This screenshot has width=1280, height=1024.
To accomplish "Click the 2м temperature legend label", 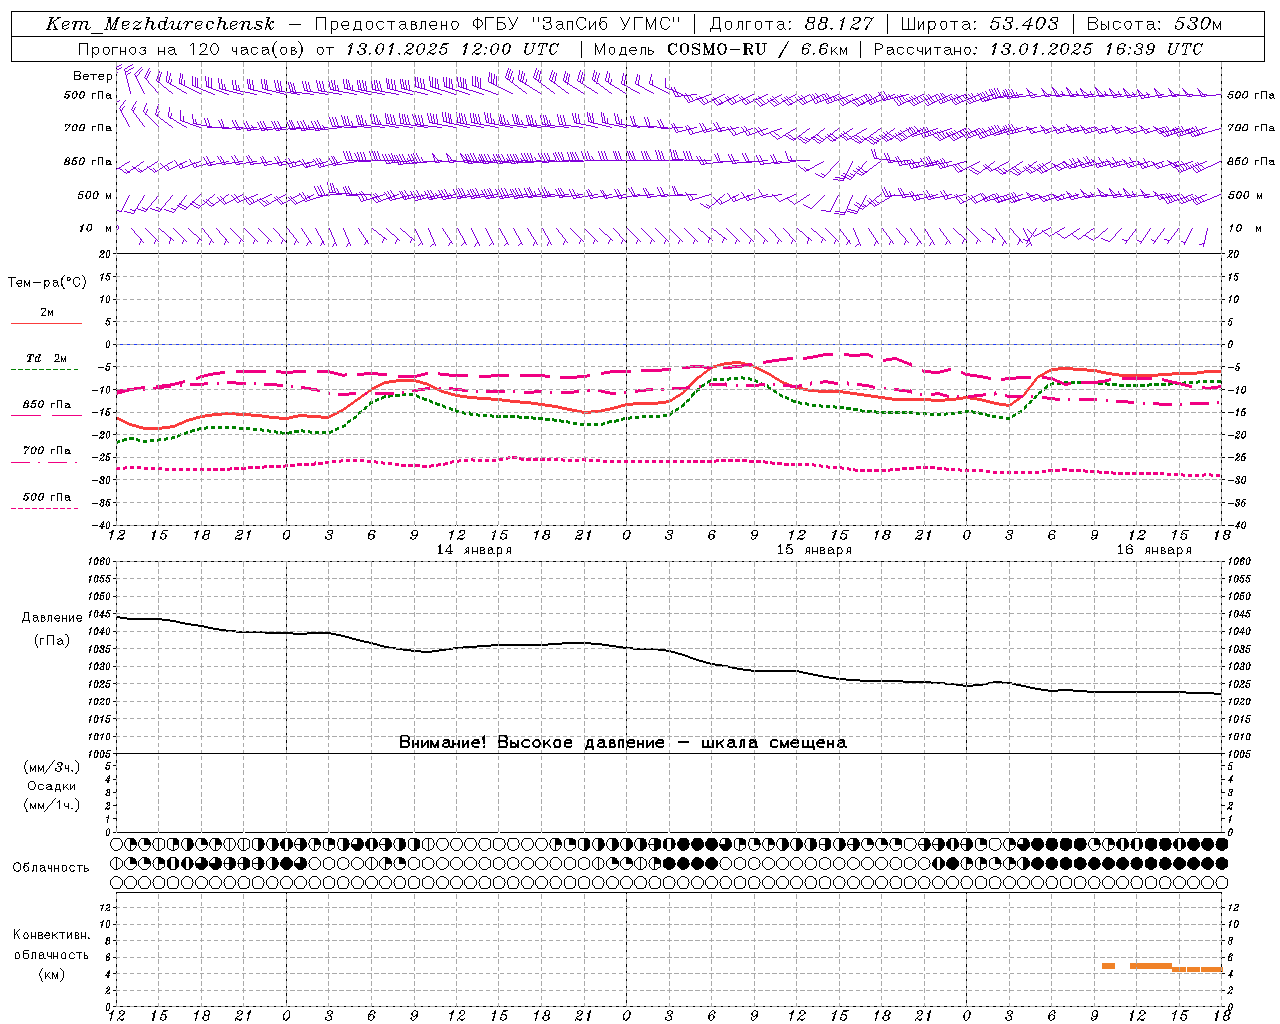I will tap(47, 312).
